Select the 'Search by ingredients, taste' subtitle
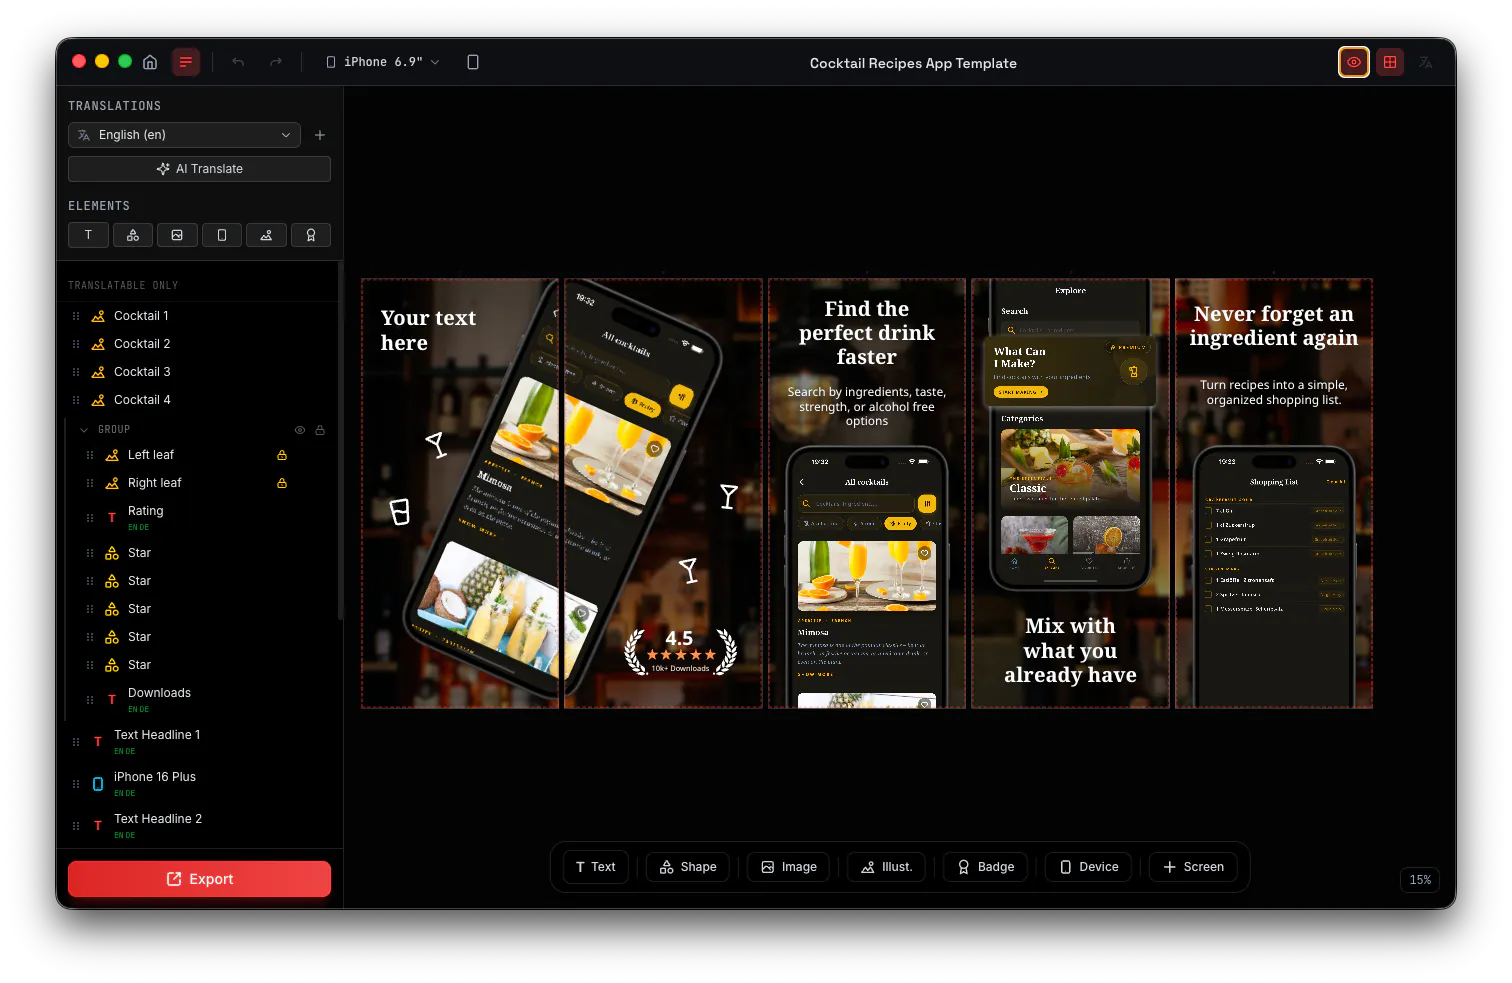 point(867,407)
